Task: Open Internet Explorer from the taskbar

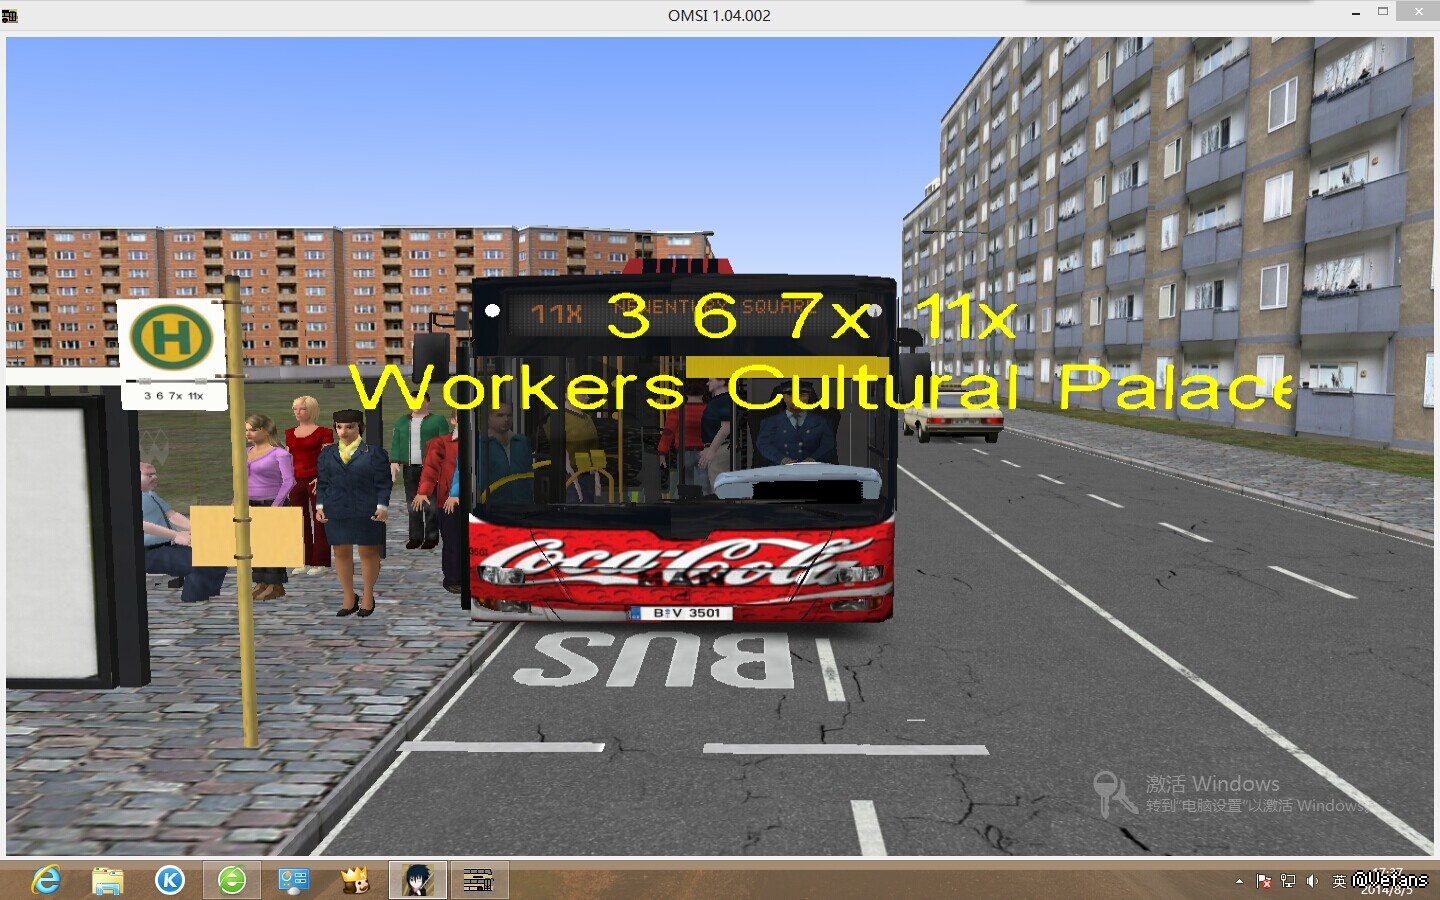Action: pyautogui.click(x=46, y=880)
